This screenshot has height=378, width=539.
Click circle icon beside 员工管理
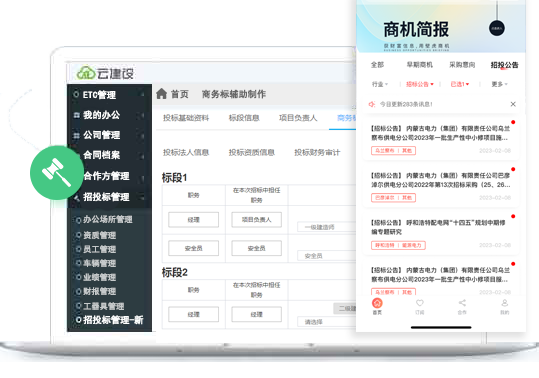pos(78,249)
